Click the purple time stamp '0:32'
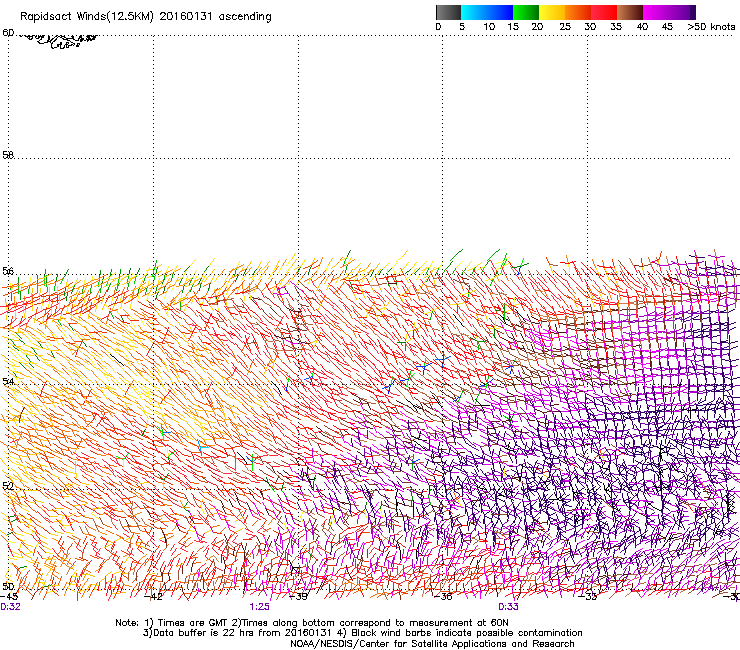This screenshot has width=740, height=650. tap(10, 607)
